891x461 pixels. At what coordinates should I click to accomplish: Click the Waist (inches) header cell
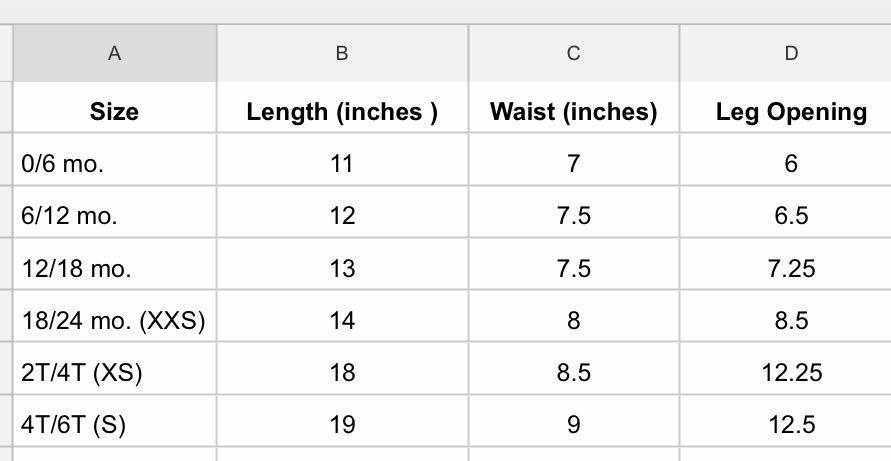(573, 111)
